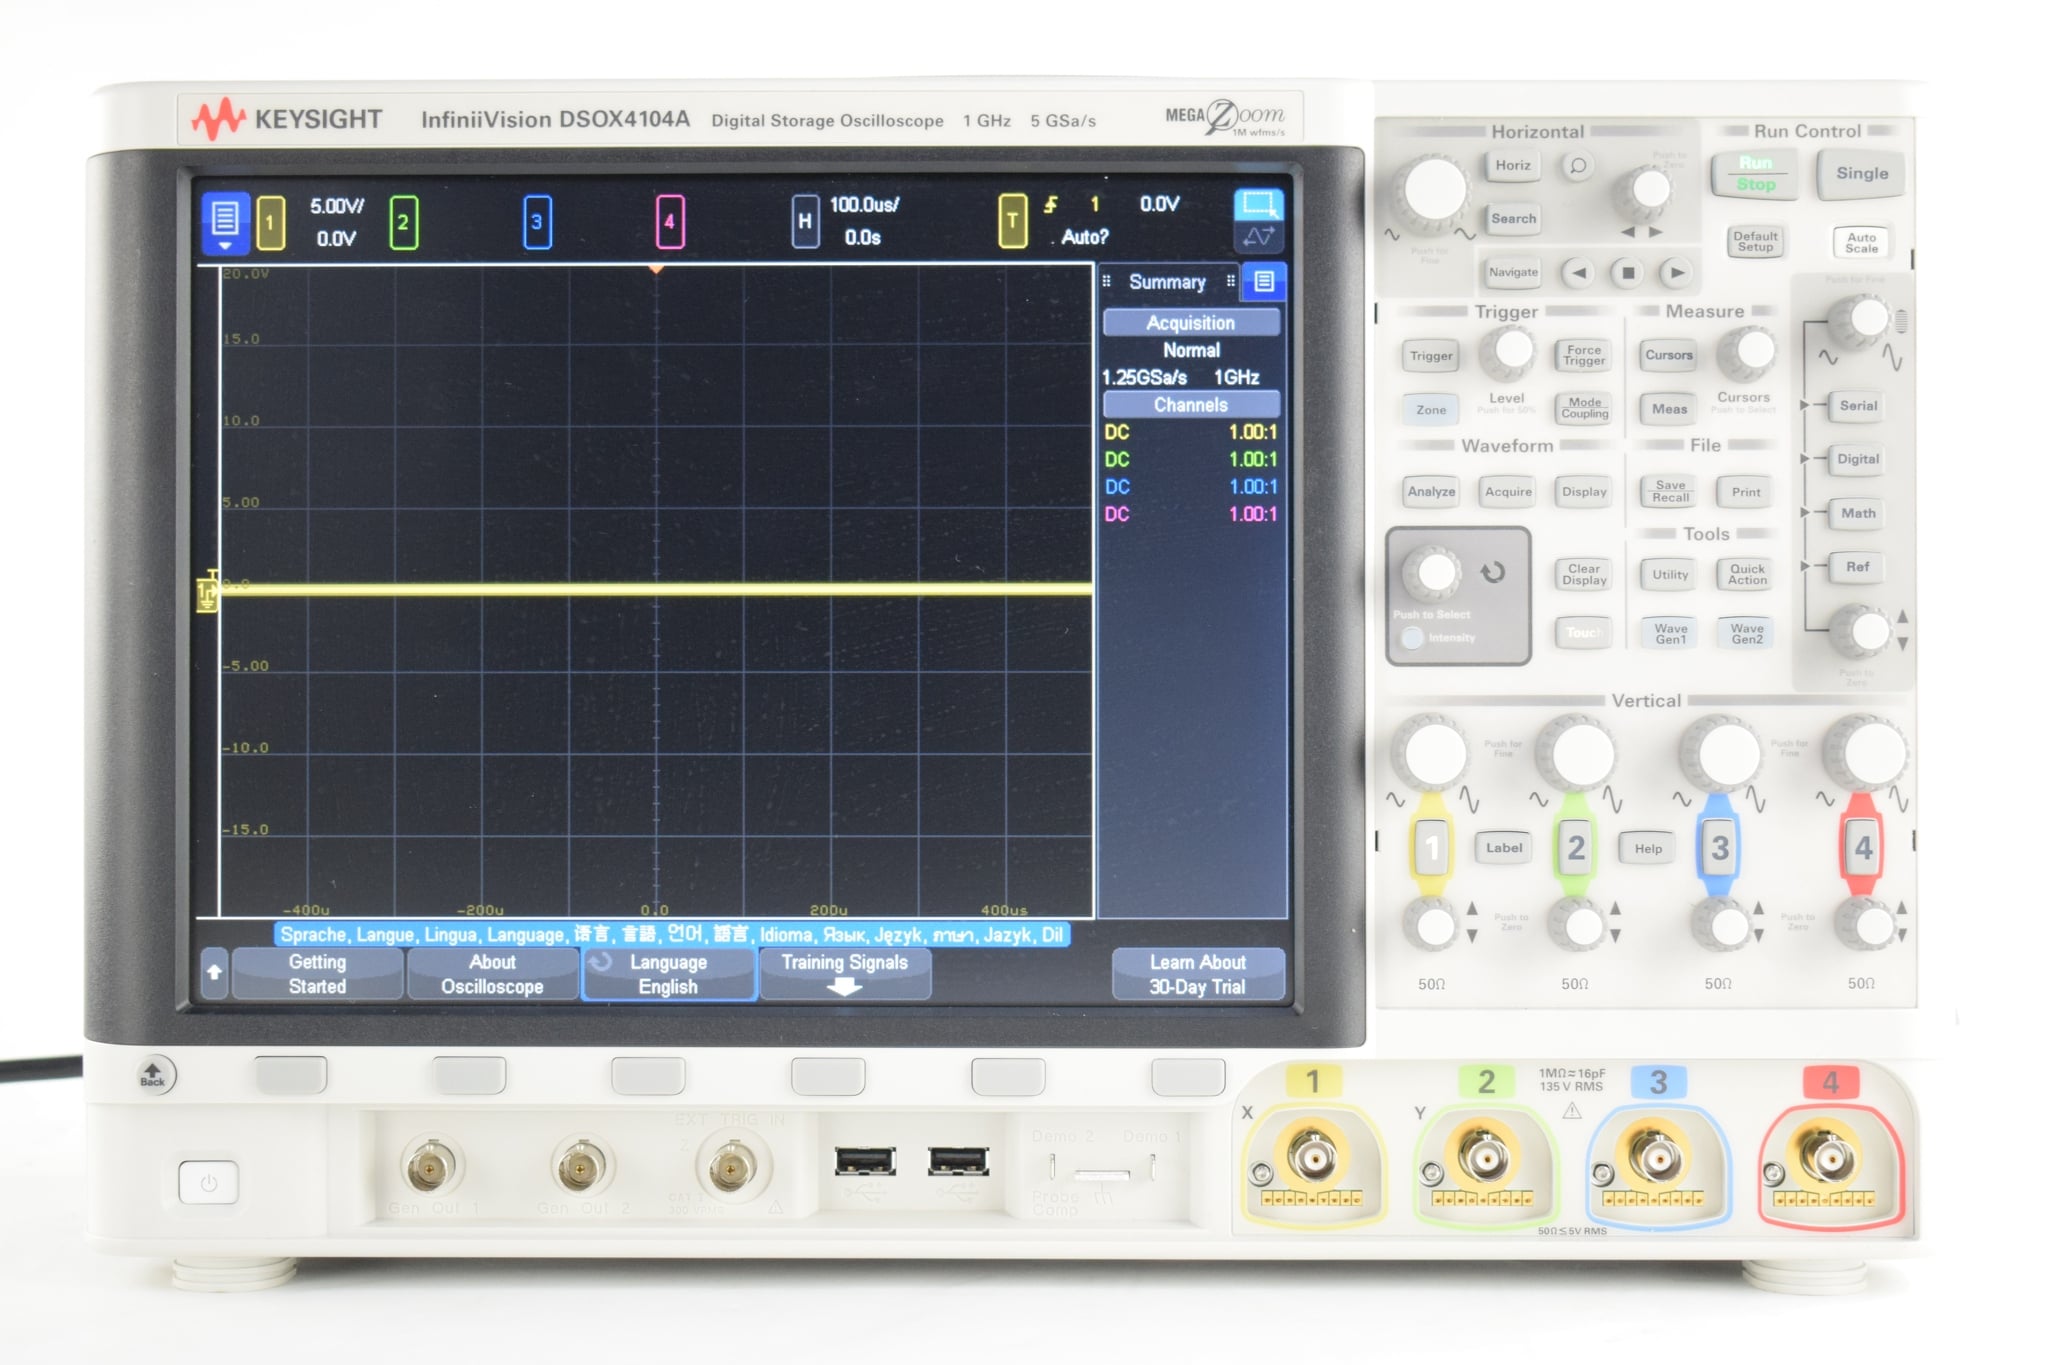Click the navigate backward arrow button
2048x1365 pixels.
(x=1578, y=272)
